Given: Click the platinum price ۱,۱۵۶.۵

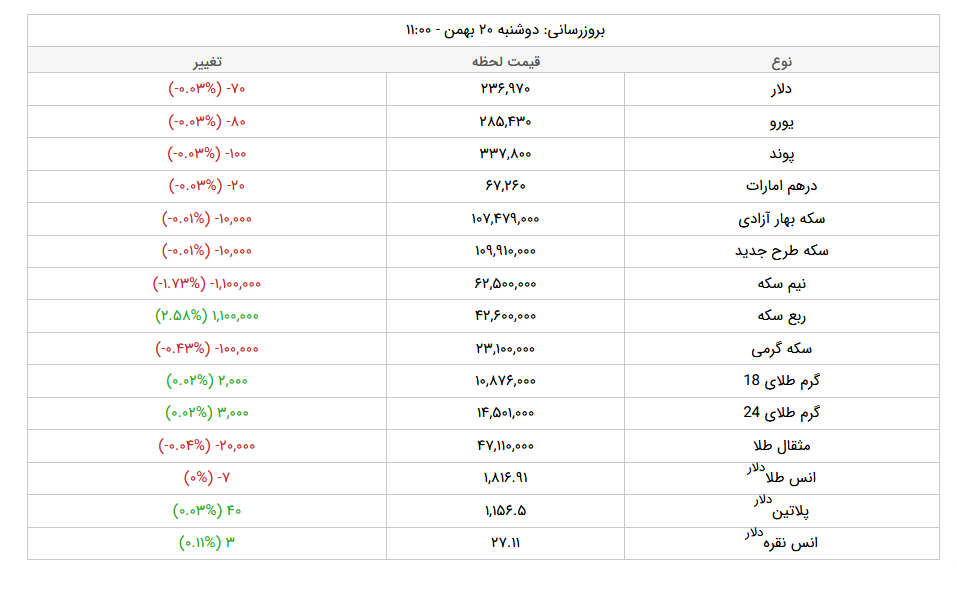Looking at the screenshot, I should [505, 510].
